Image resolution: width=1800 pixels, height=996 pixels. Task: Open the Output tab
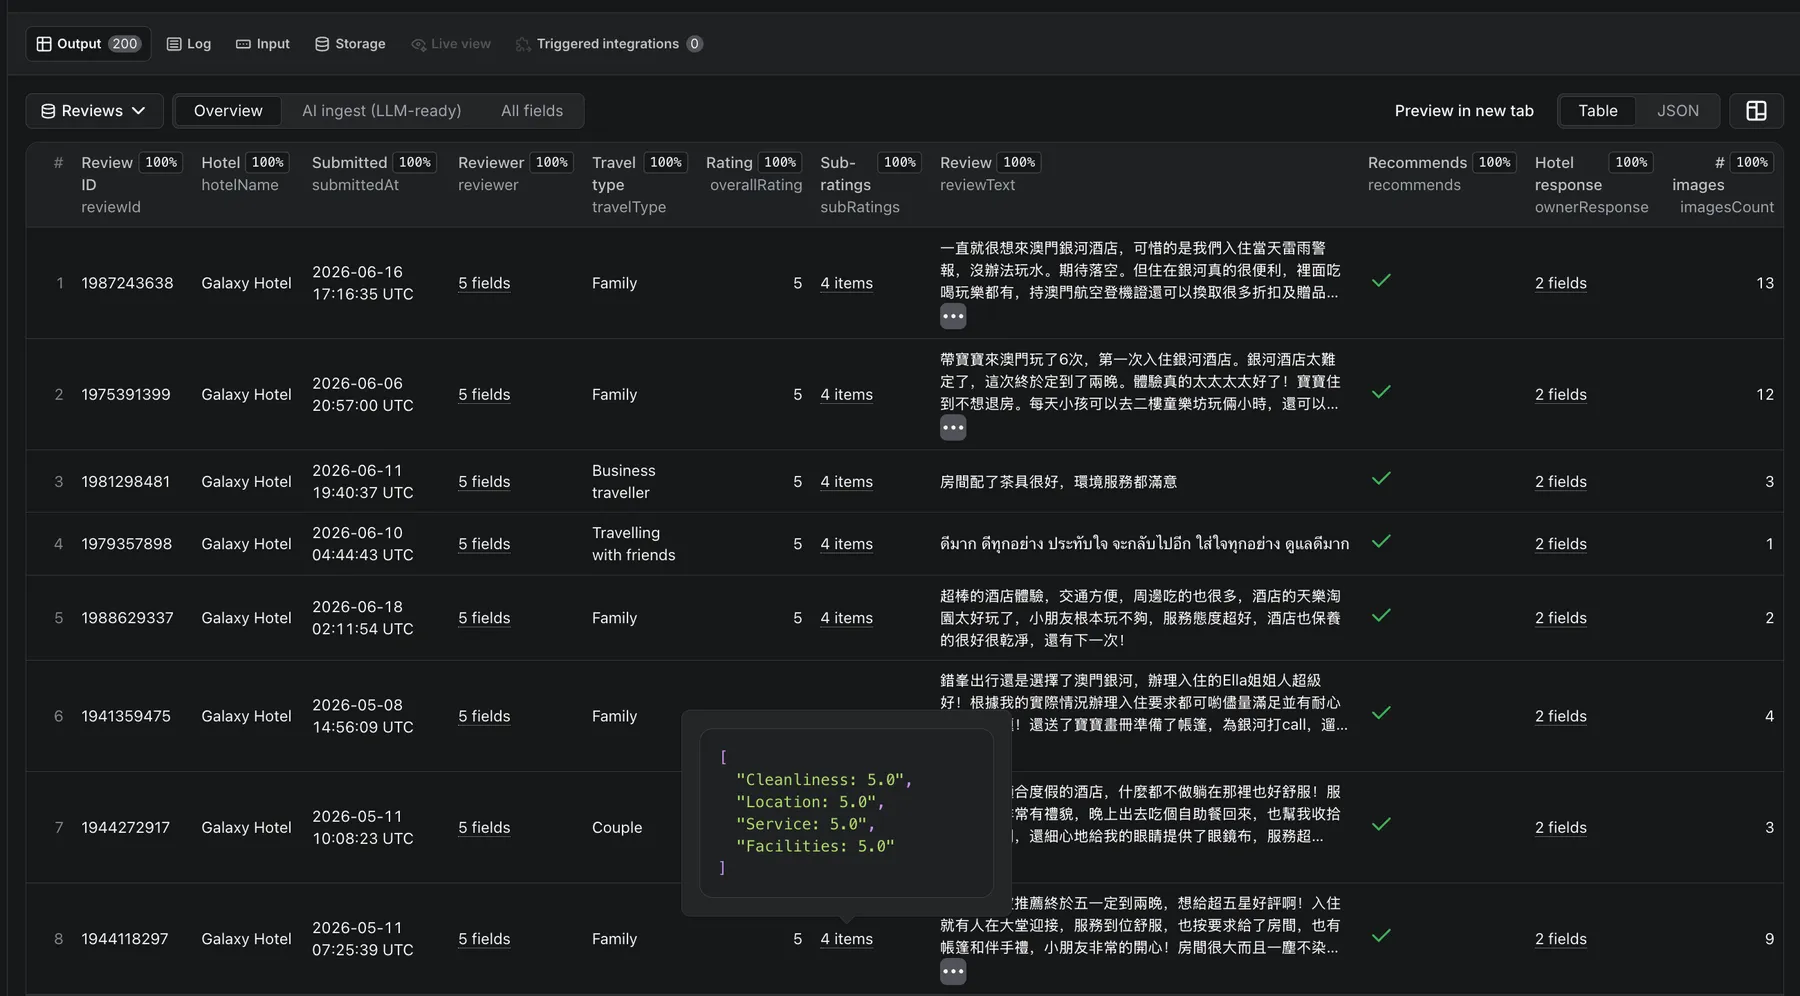[x=88, y=44]
